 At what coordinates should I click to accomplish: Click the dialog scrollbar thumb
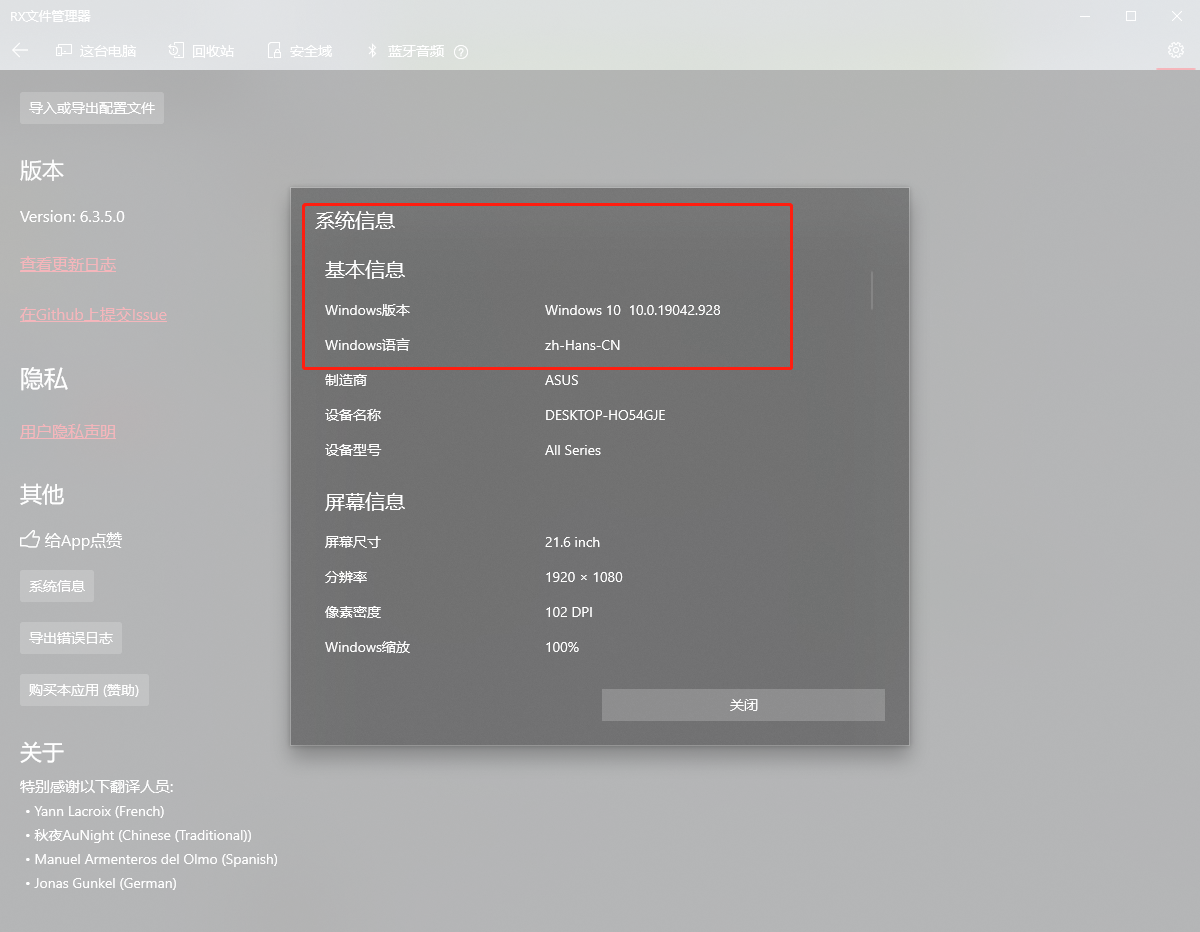[871, 290]
